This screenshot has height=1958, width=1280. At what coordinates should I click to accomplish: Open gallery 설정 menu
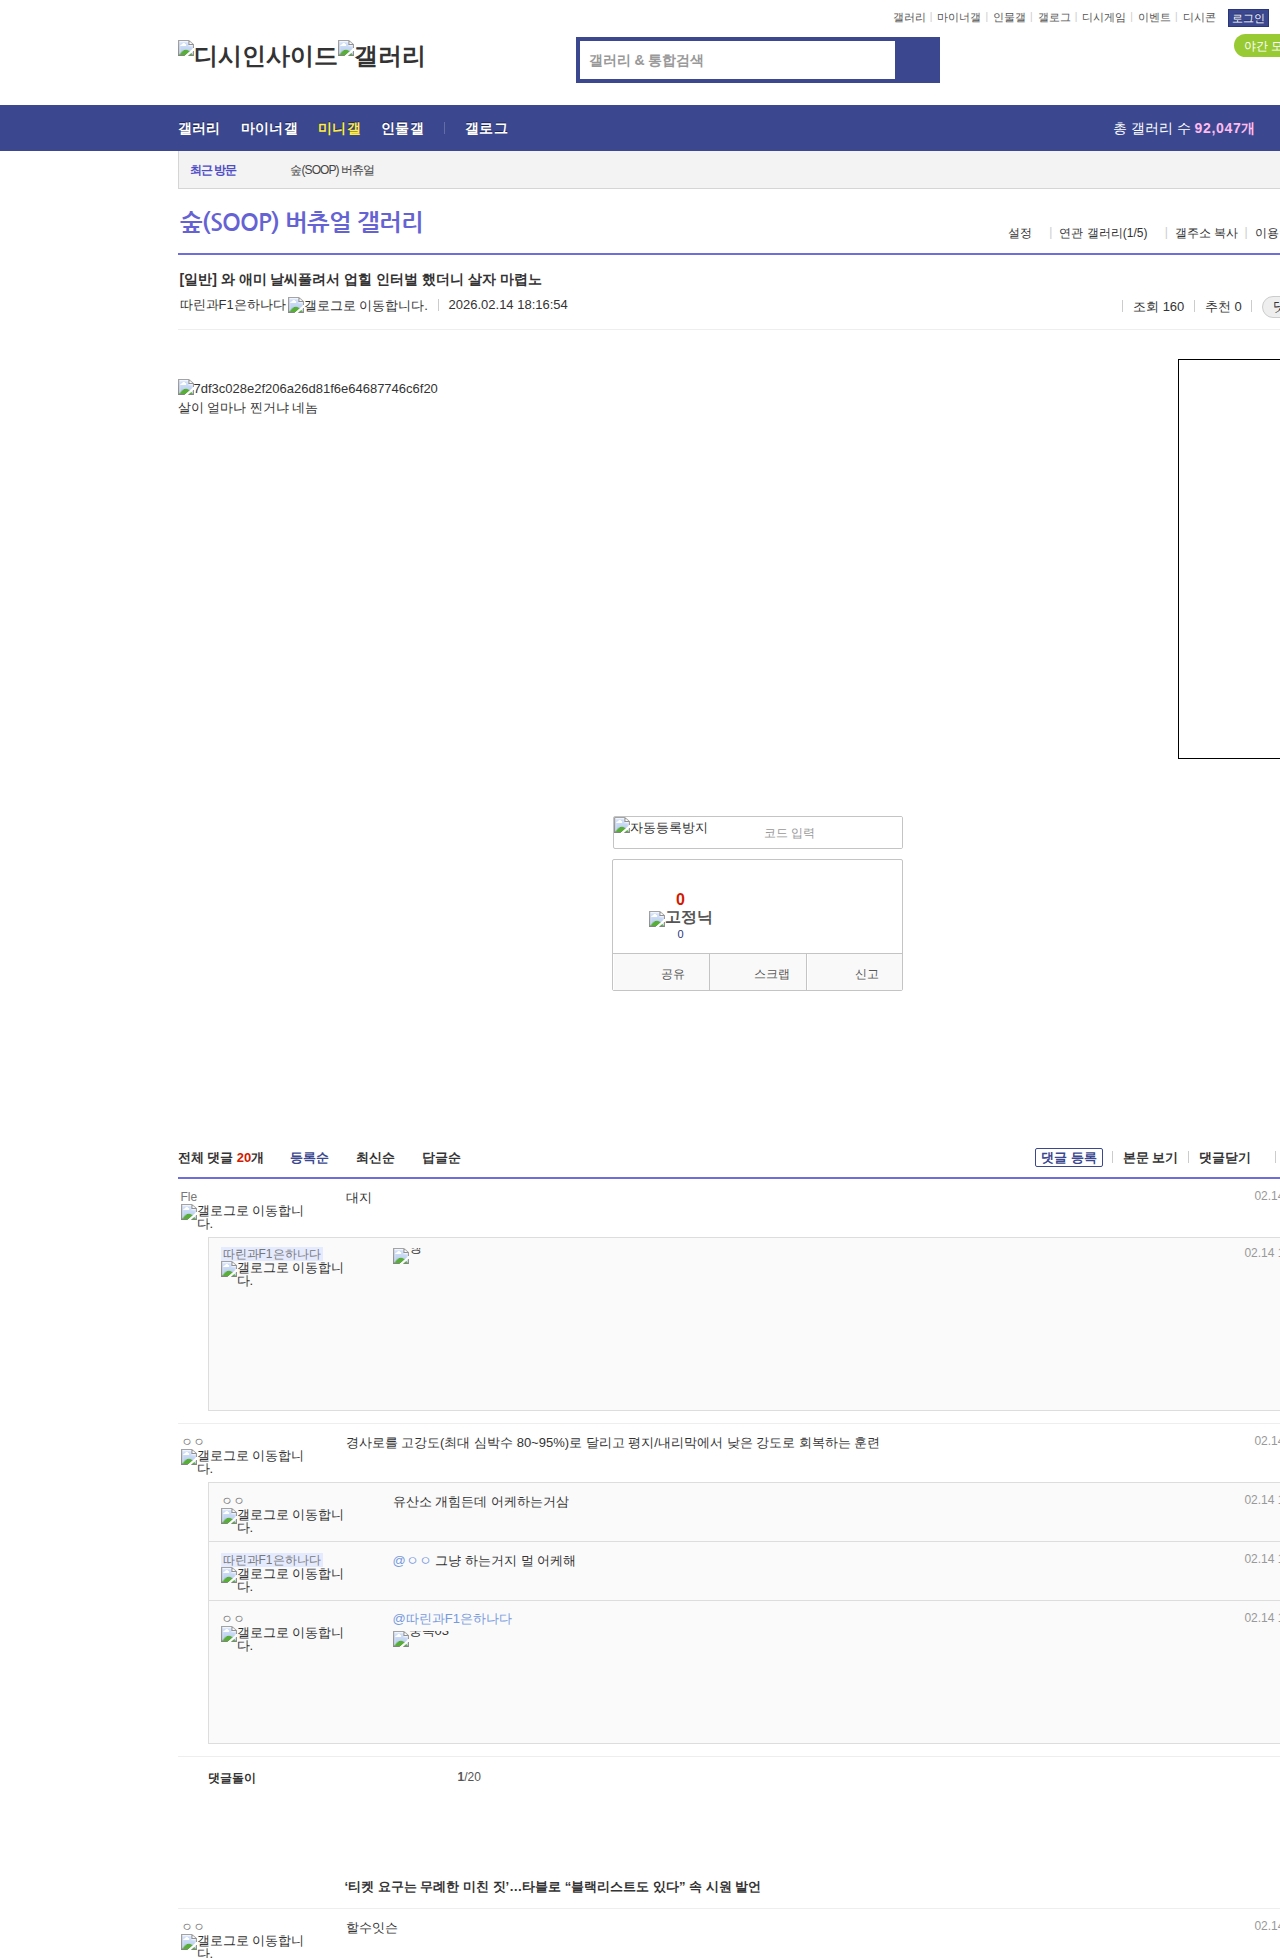(x=1019, y=233)
